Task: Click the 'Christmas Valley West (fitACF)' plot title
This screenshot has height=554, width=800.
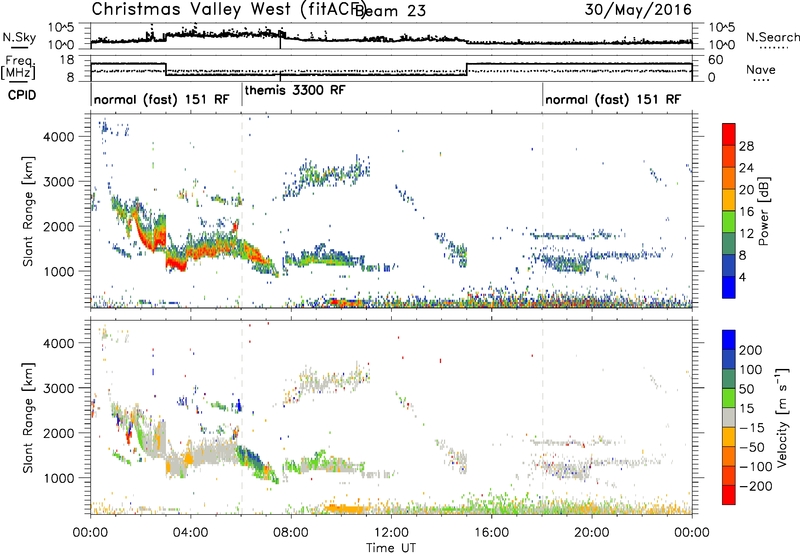Action: (x=228, y=9)
